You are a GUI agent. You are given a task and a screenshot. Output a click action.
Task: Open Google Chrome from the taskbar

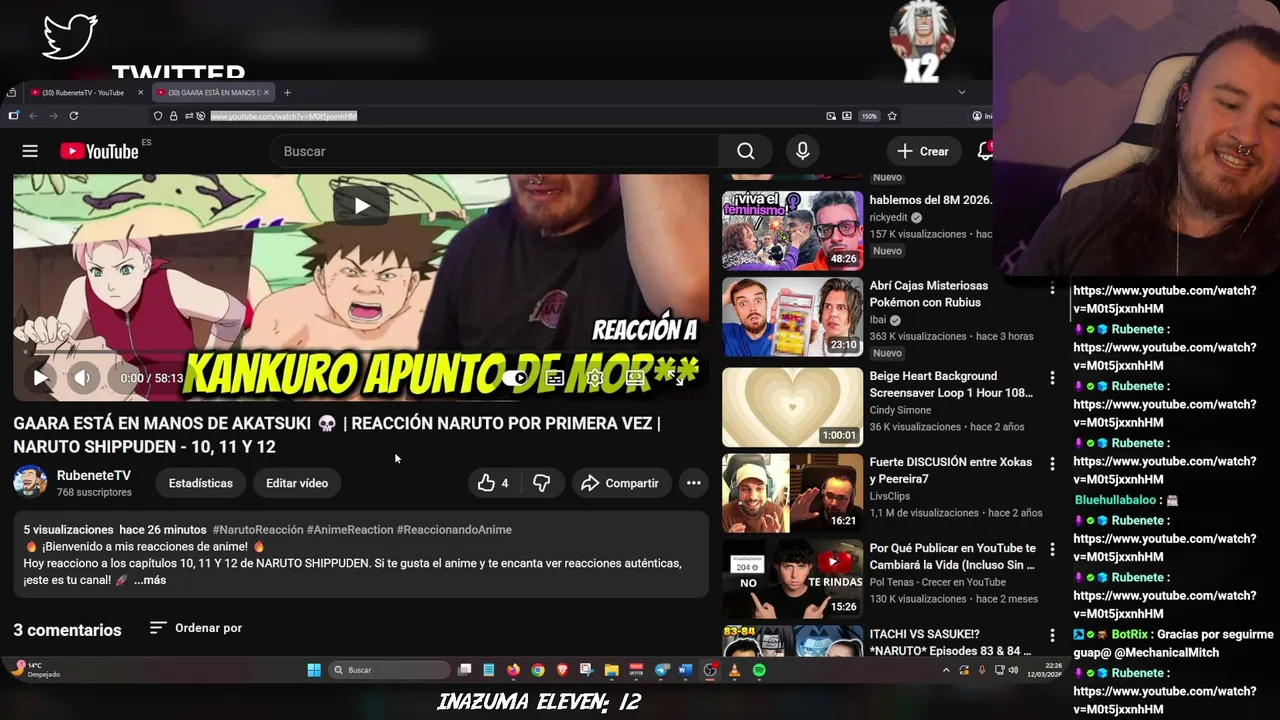[x=538, y=670]
